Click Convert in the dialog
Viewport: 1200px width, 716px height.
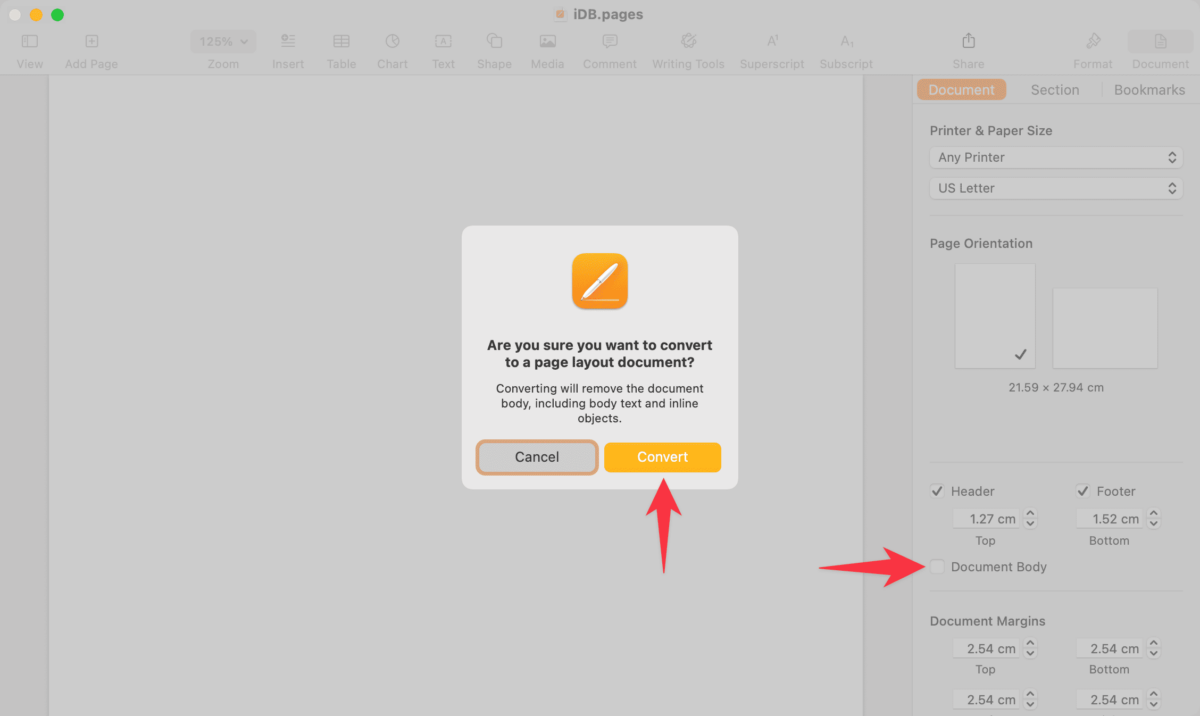click(663, 457)
